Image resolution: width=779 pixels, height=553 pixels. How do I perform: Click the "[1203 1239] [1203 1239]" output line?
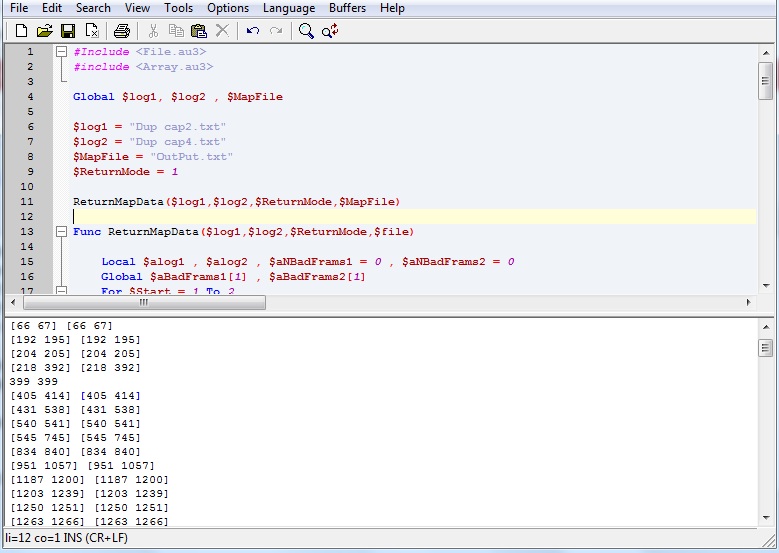[89, 493]
